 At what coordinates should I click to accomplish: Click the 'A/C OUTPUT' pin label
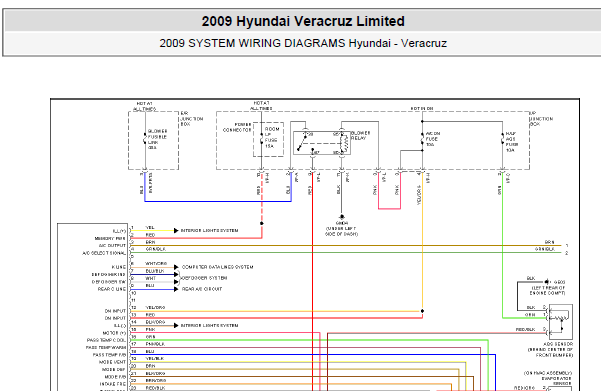pos(112,246)
